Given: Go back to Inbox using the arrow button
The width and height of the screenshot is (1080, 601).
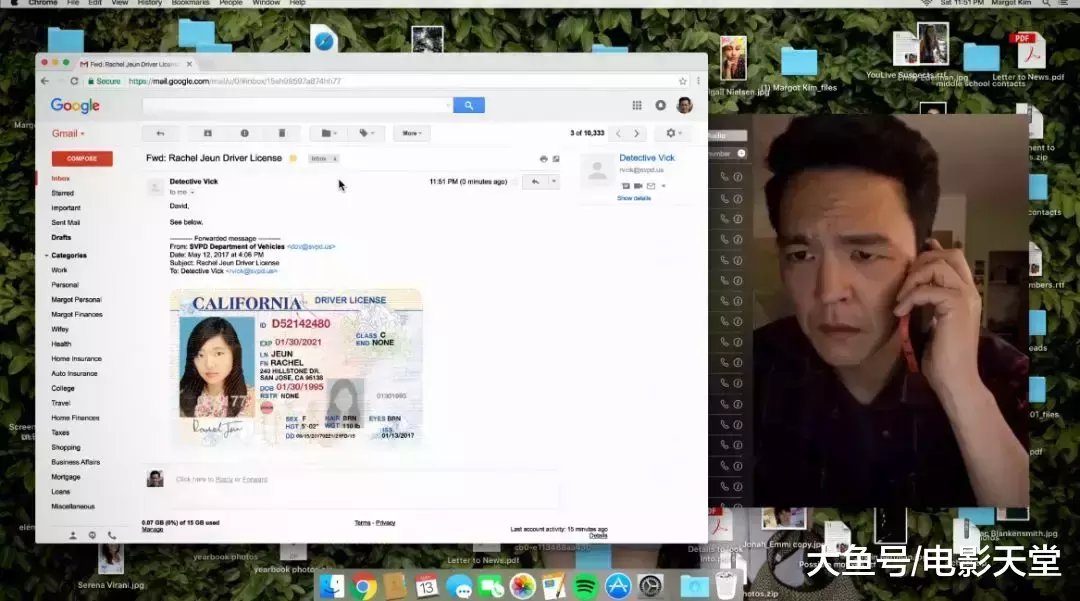Looking at the screenshot, I should click(x=160, y=134).
